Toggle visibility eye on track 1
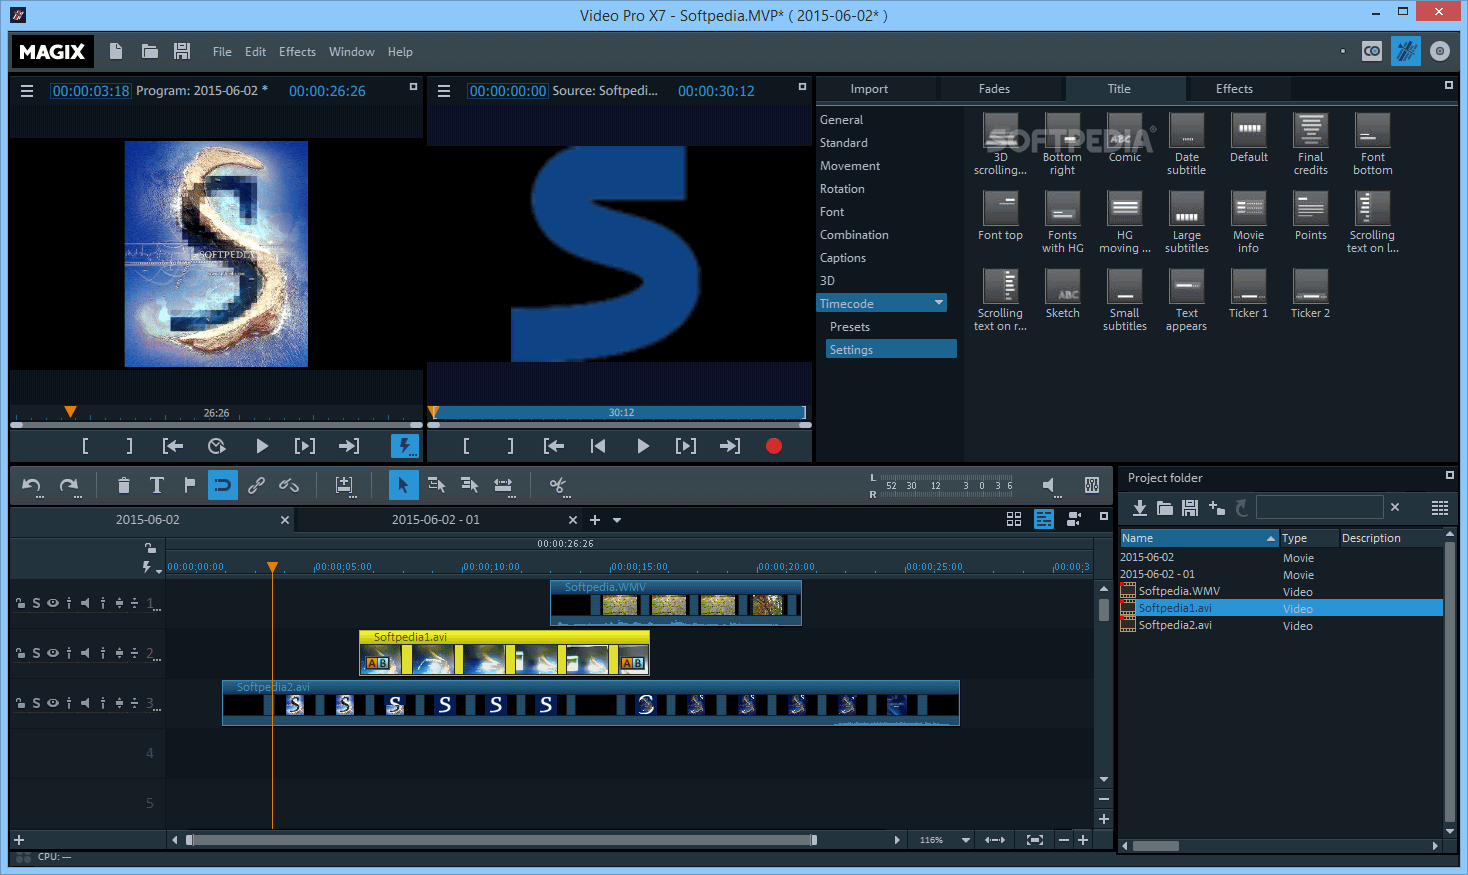Viewport: 1468px width, 875px height. click(x=53, y=603)
